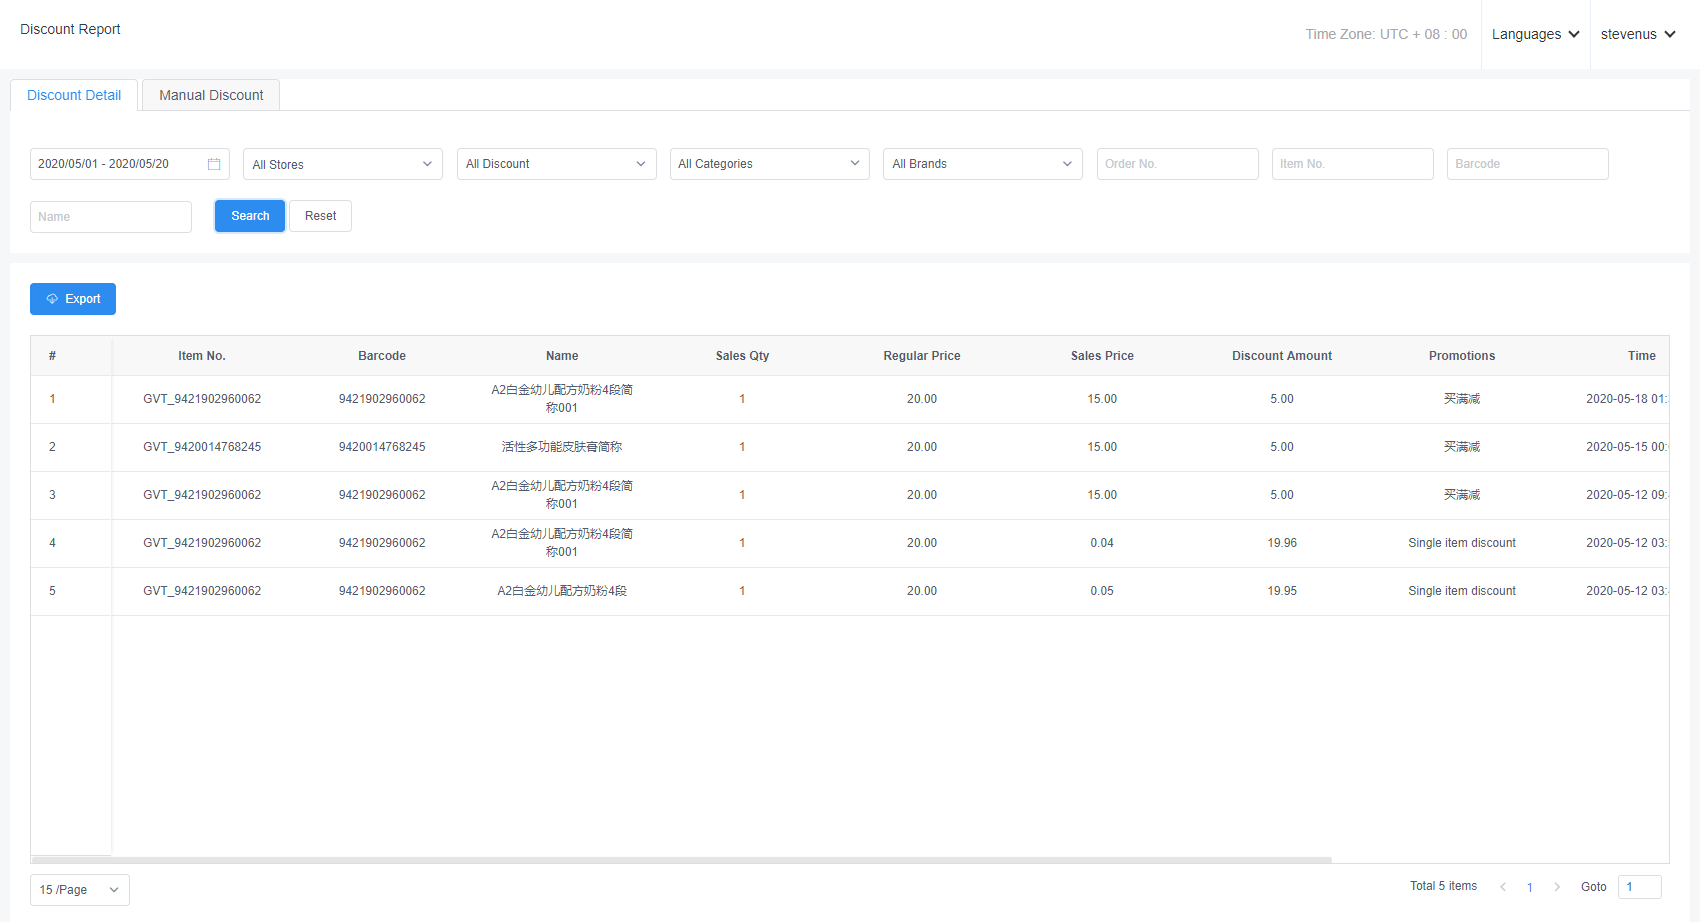Screen dimensions: 1700x922
Task: Change the 15 /Page size selector
Action: [79, 890]
